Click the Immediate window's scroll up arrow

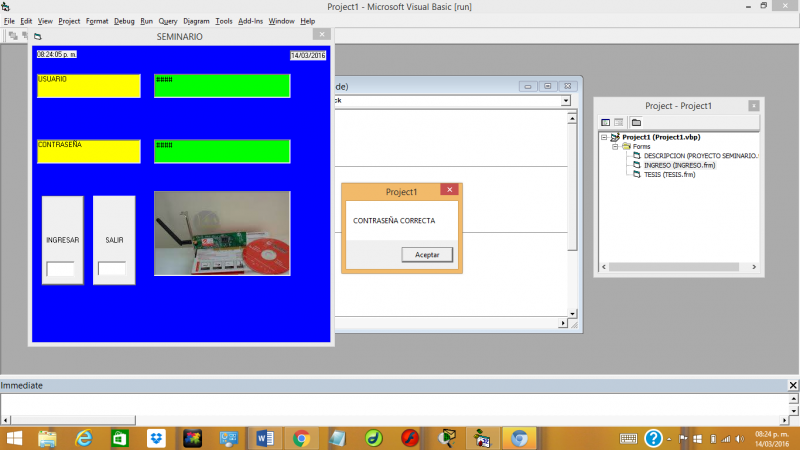pos(794,399)
